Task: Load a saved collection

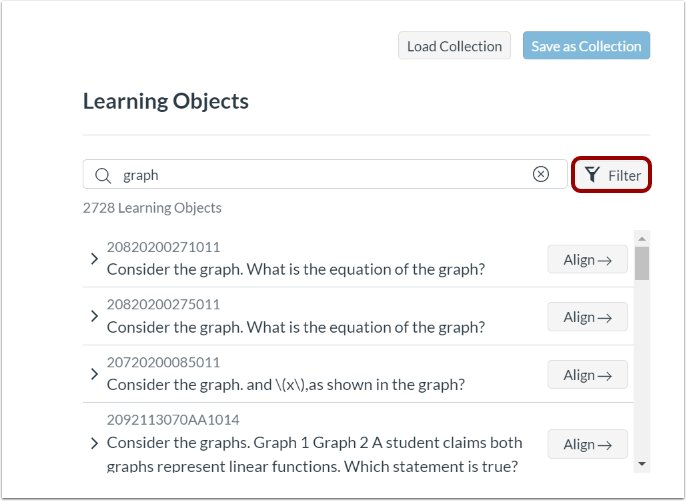Action: [454, 46]
